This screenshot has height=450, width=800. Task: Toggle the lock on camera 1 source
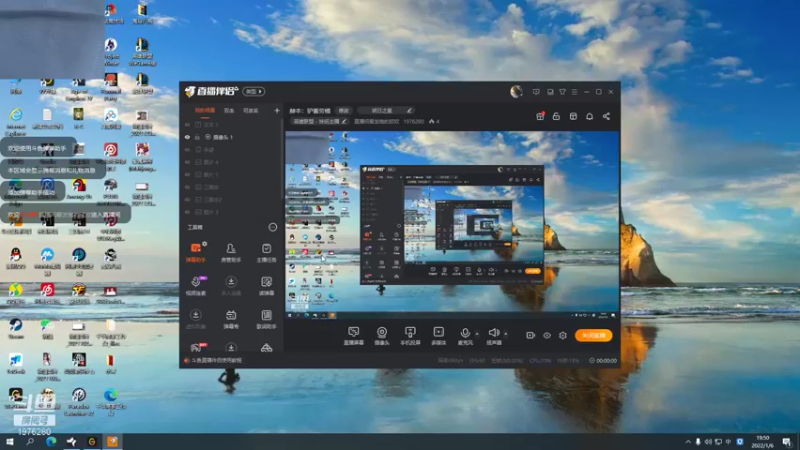coord(197,137)
